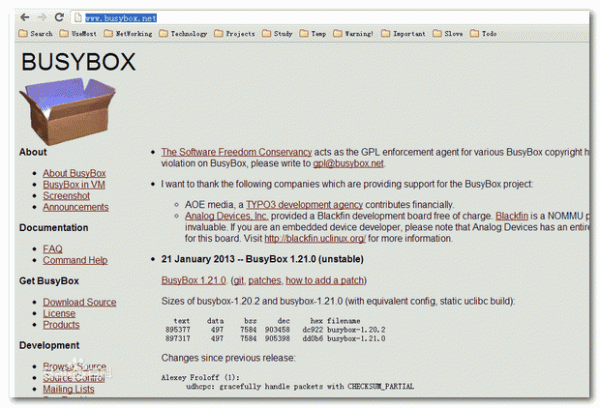Click the BUSYBOX page title

78,62
